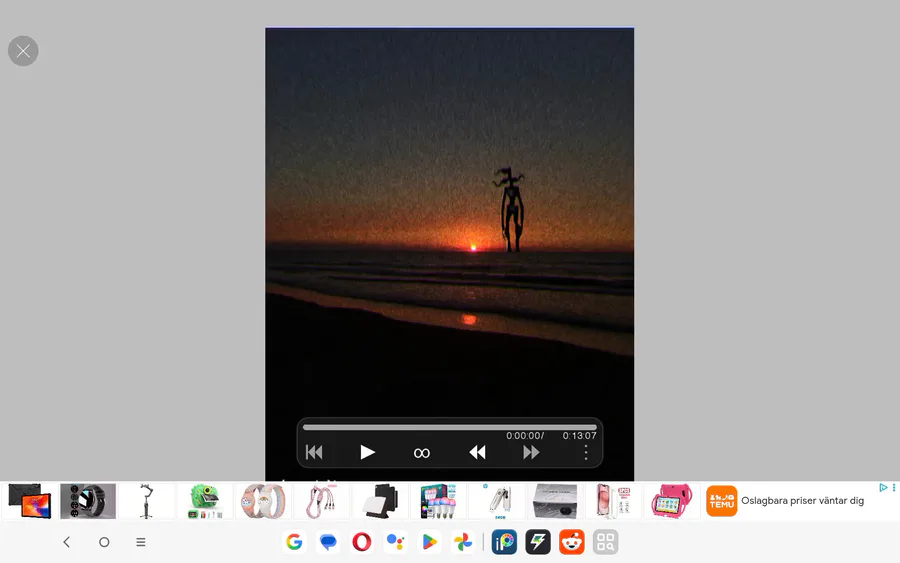The image size is (900, 563).
Task: Open the bluetooth earpiece ad thumbnail
Action: click(x=497, y=501)
